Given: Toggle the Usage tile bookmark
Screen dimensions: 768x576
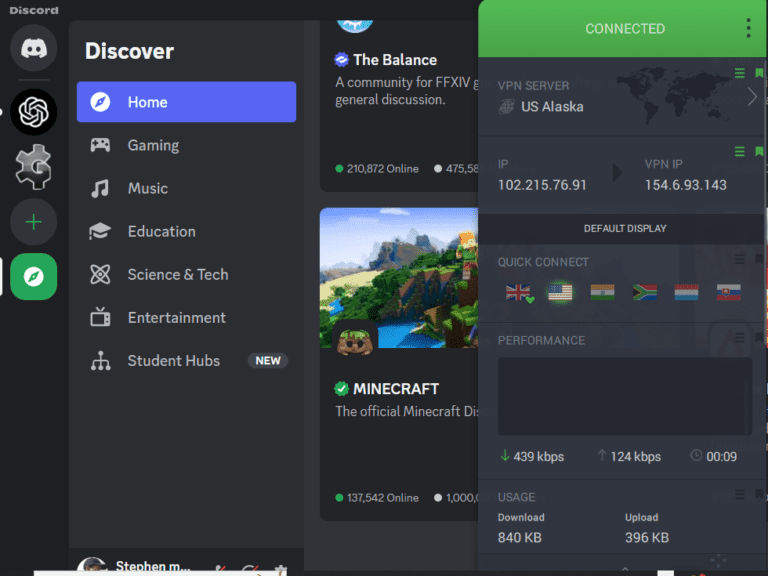Looking at the screenshot, I should (759, 494).
